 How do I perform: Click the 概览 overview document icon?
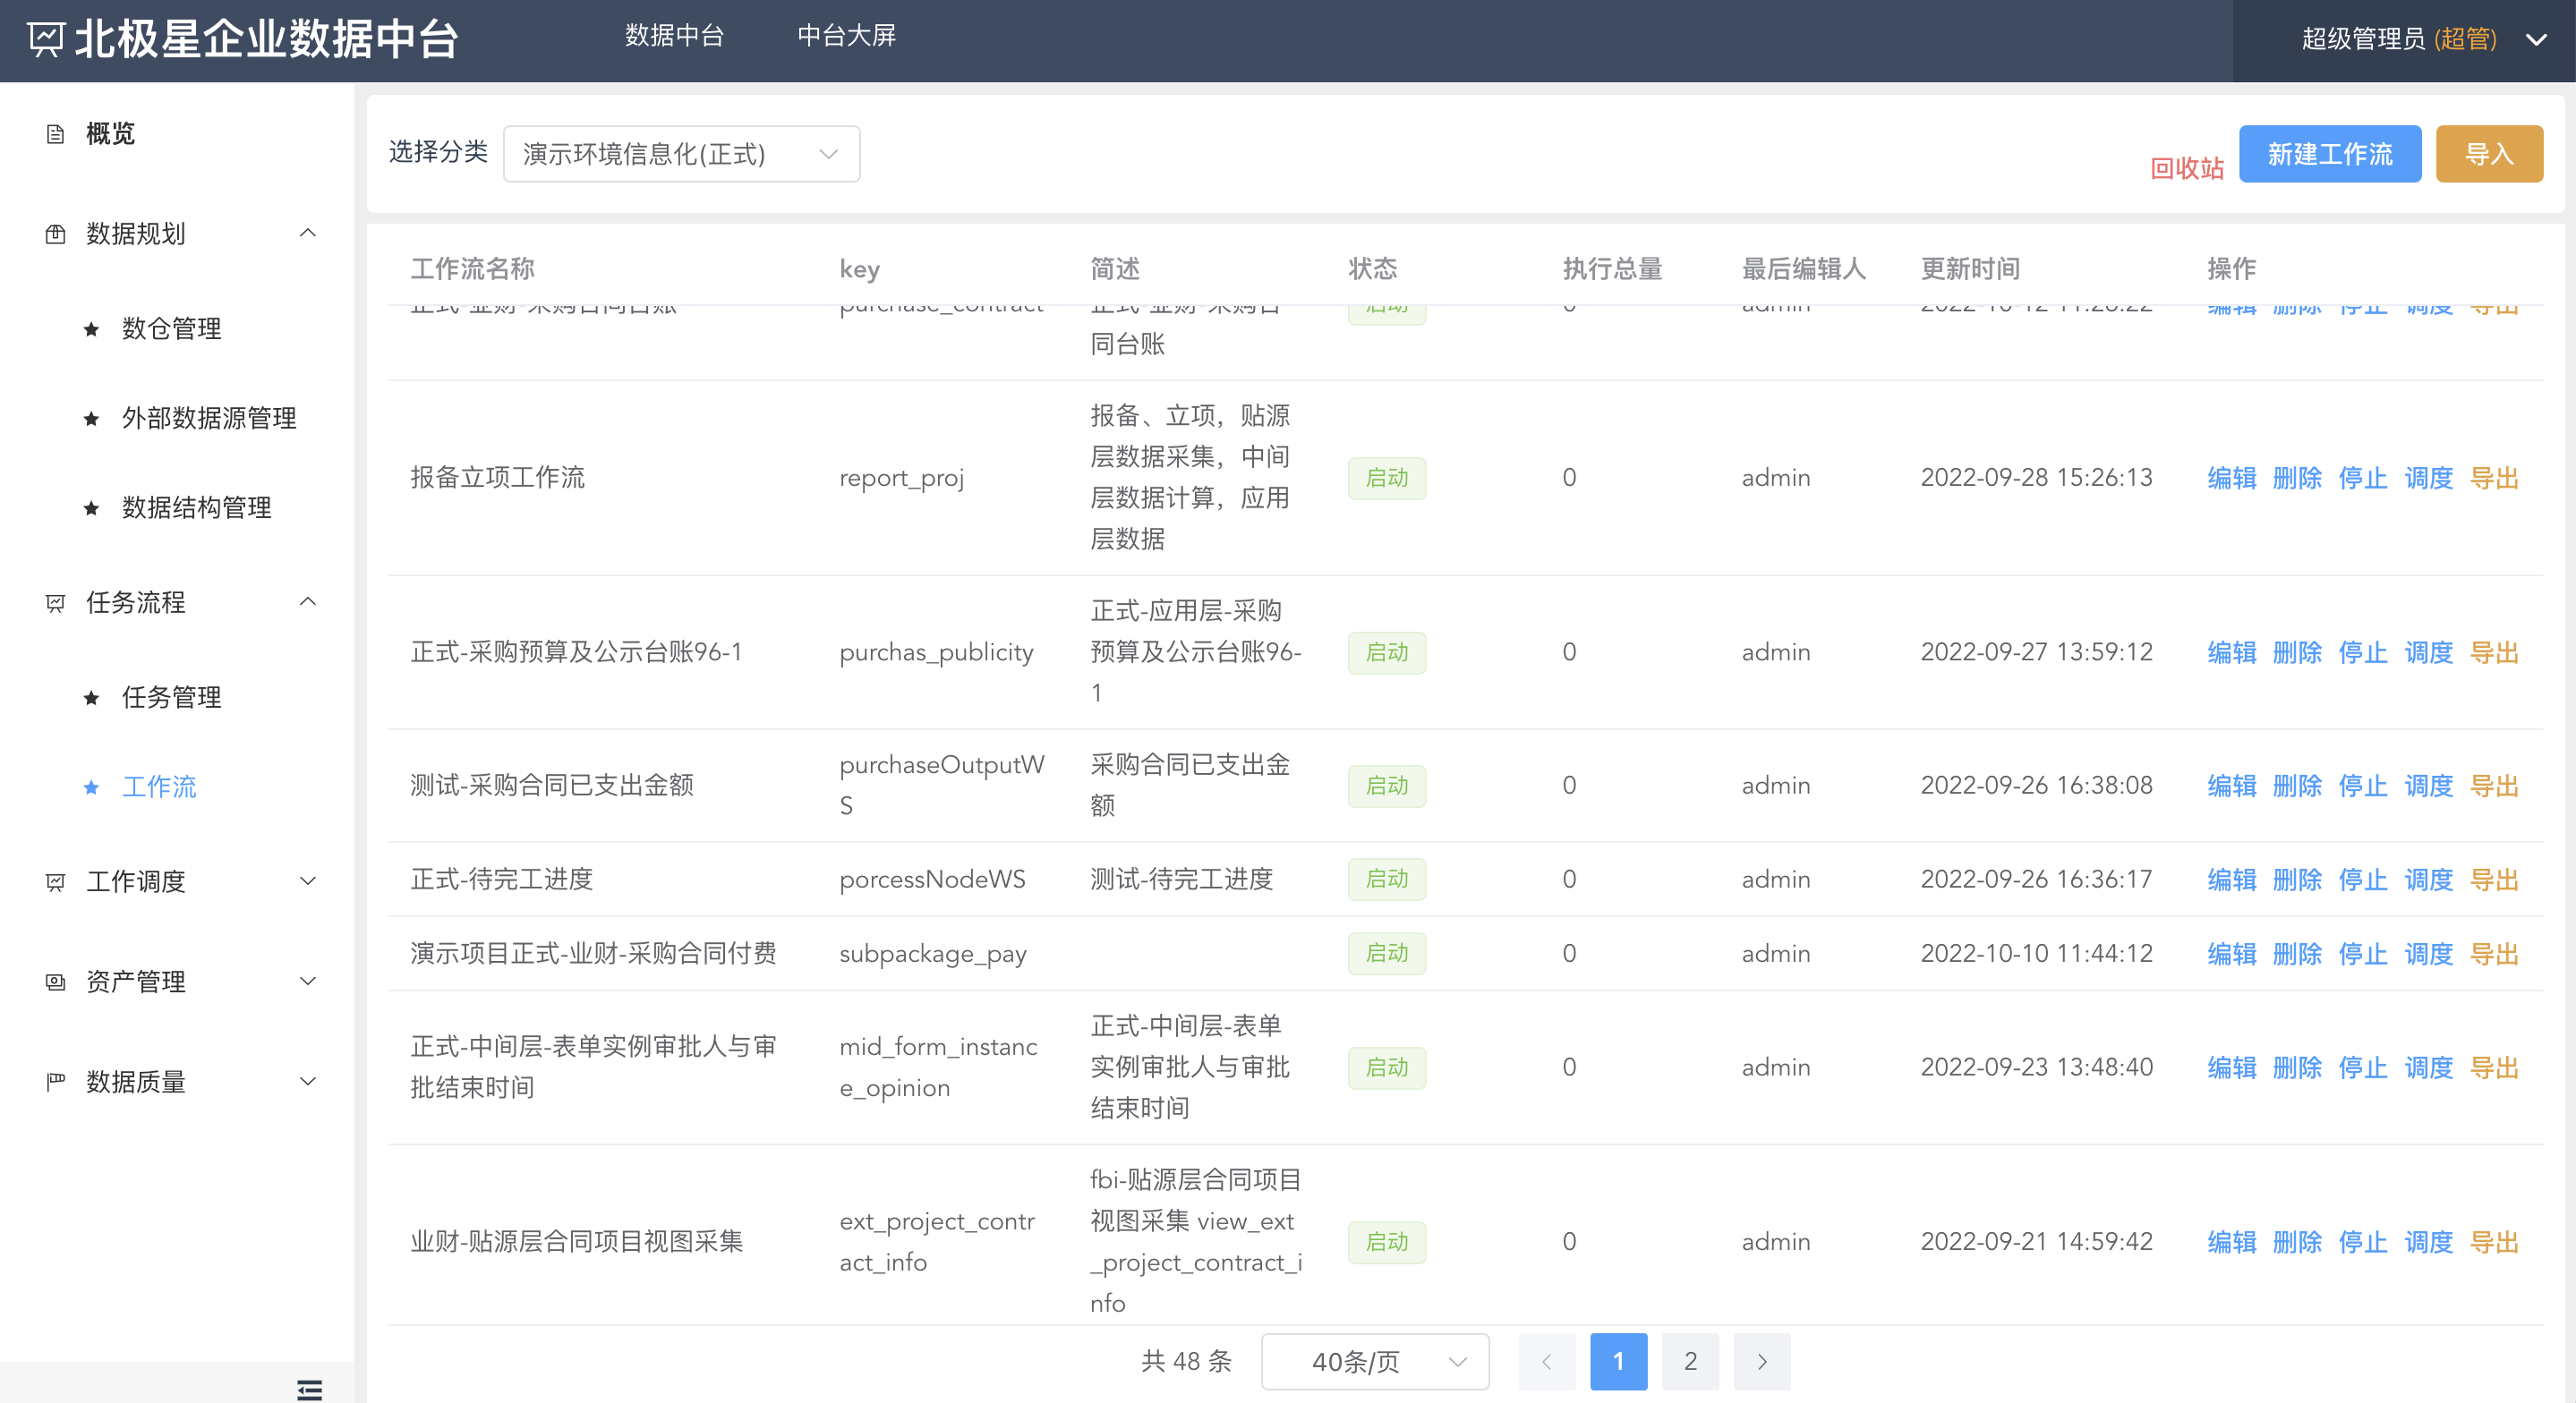[x=56, y=134]
